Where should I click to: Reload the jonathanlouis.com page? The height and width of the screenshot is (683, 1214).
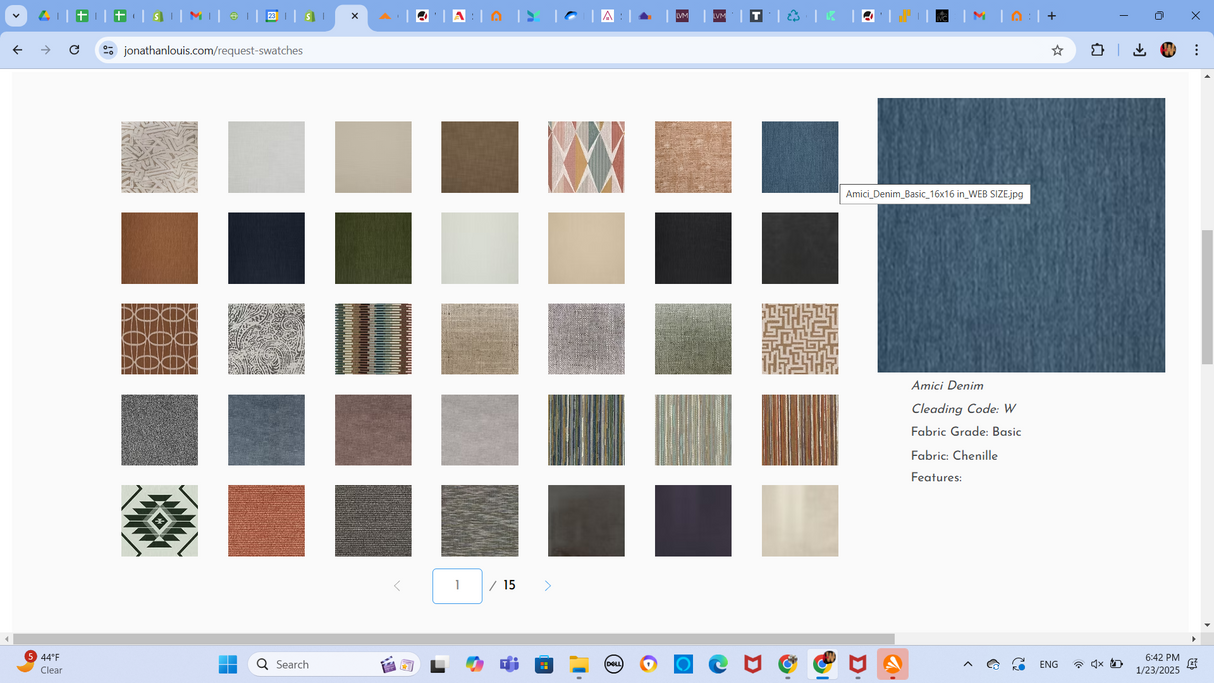click(x=74, y=50)
